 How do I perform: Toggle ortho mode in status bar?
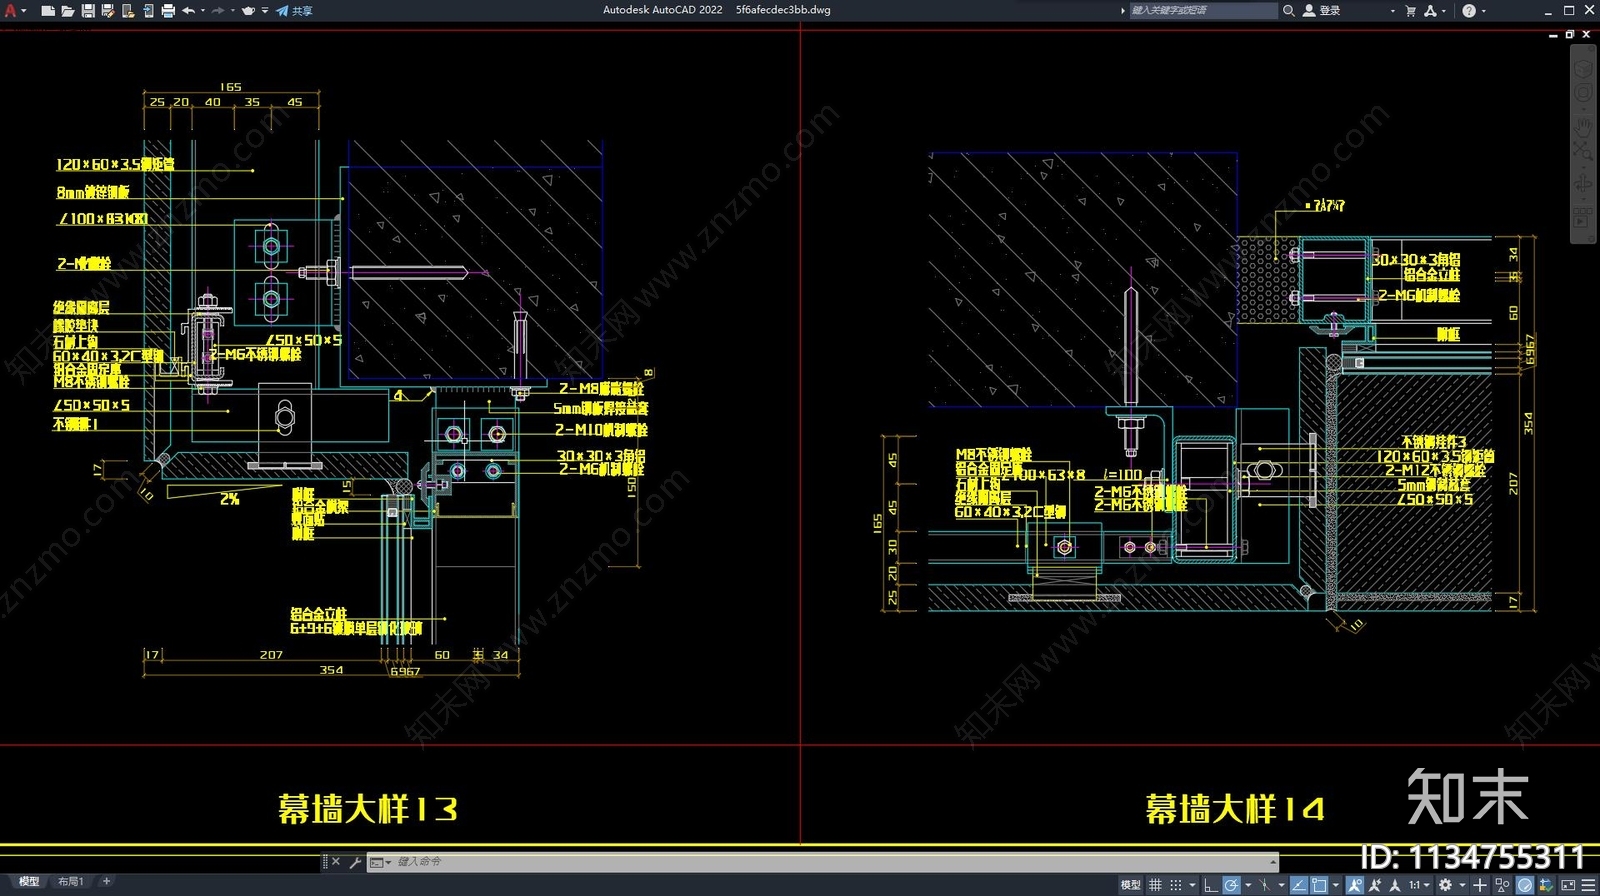click(1211, 885)
